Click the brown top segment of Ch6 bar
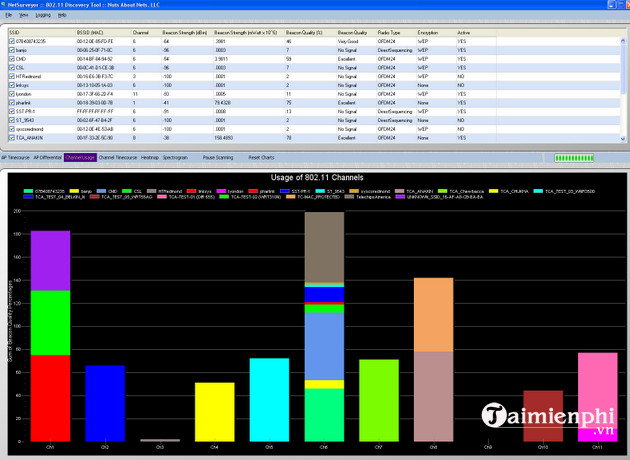The height and width of the screenshot is (460, 630). click(x=324, y=247)
